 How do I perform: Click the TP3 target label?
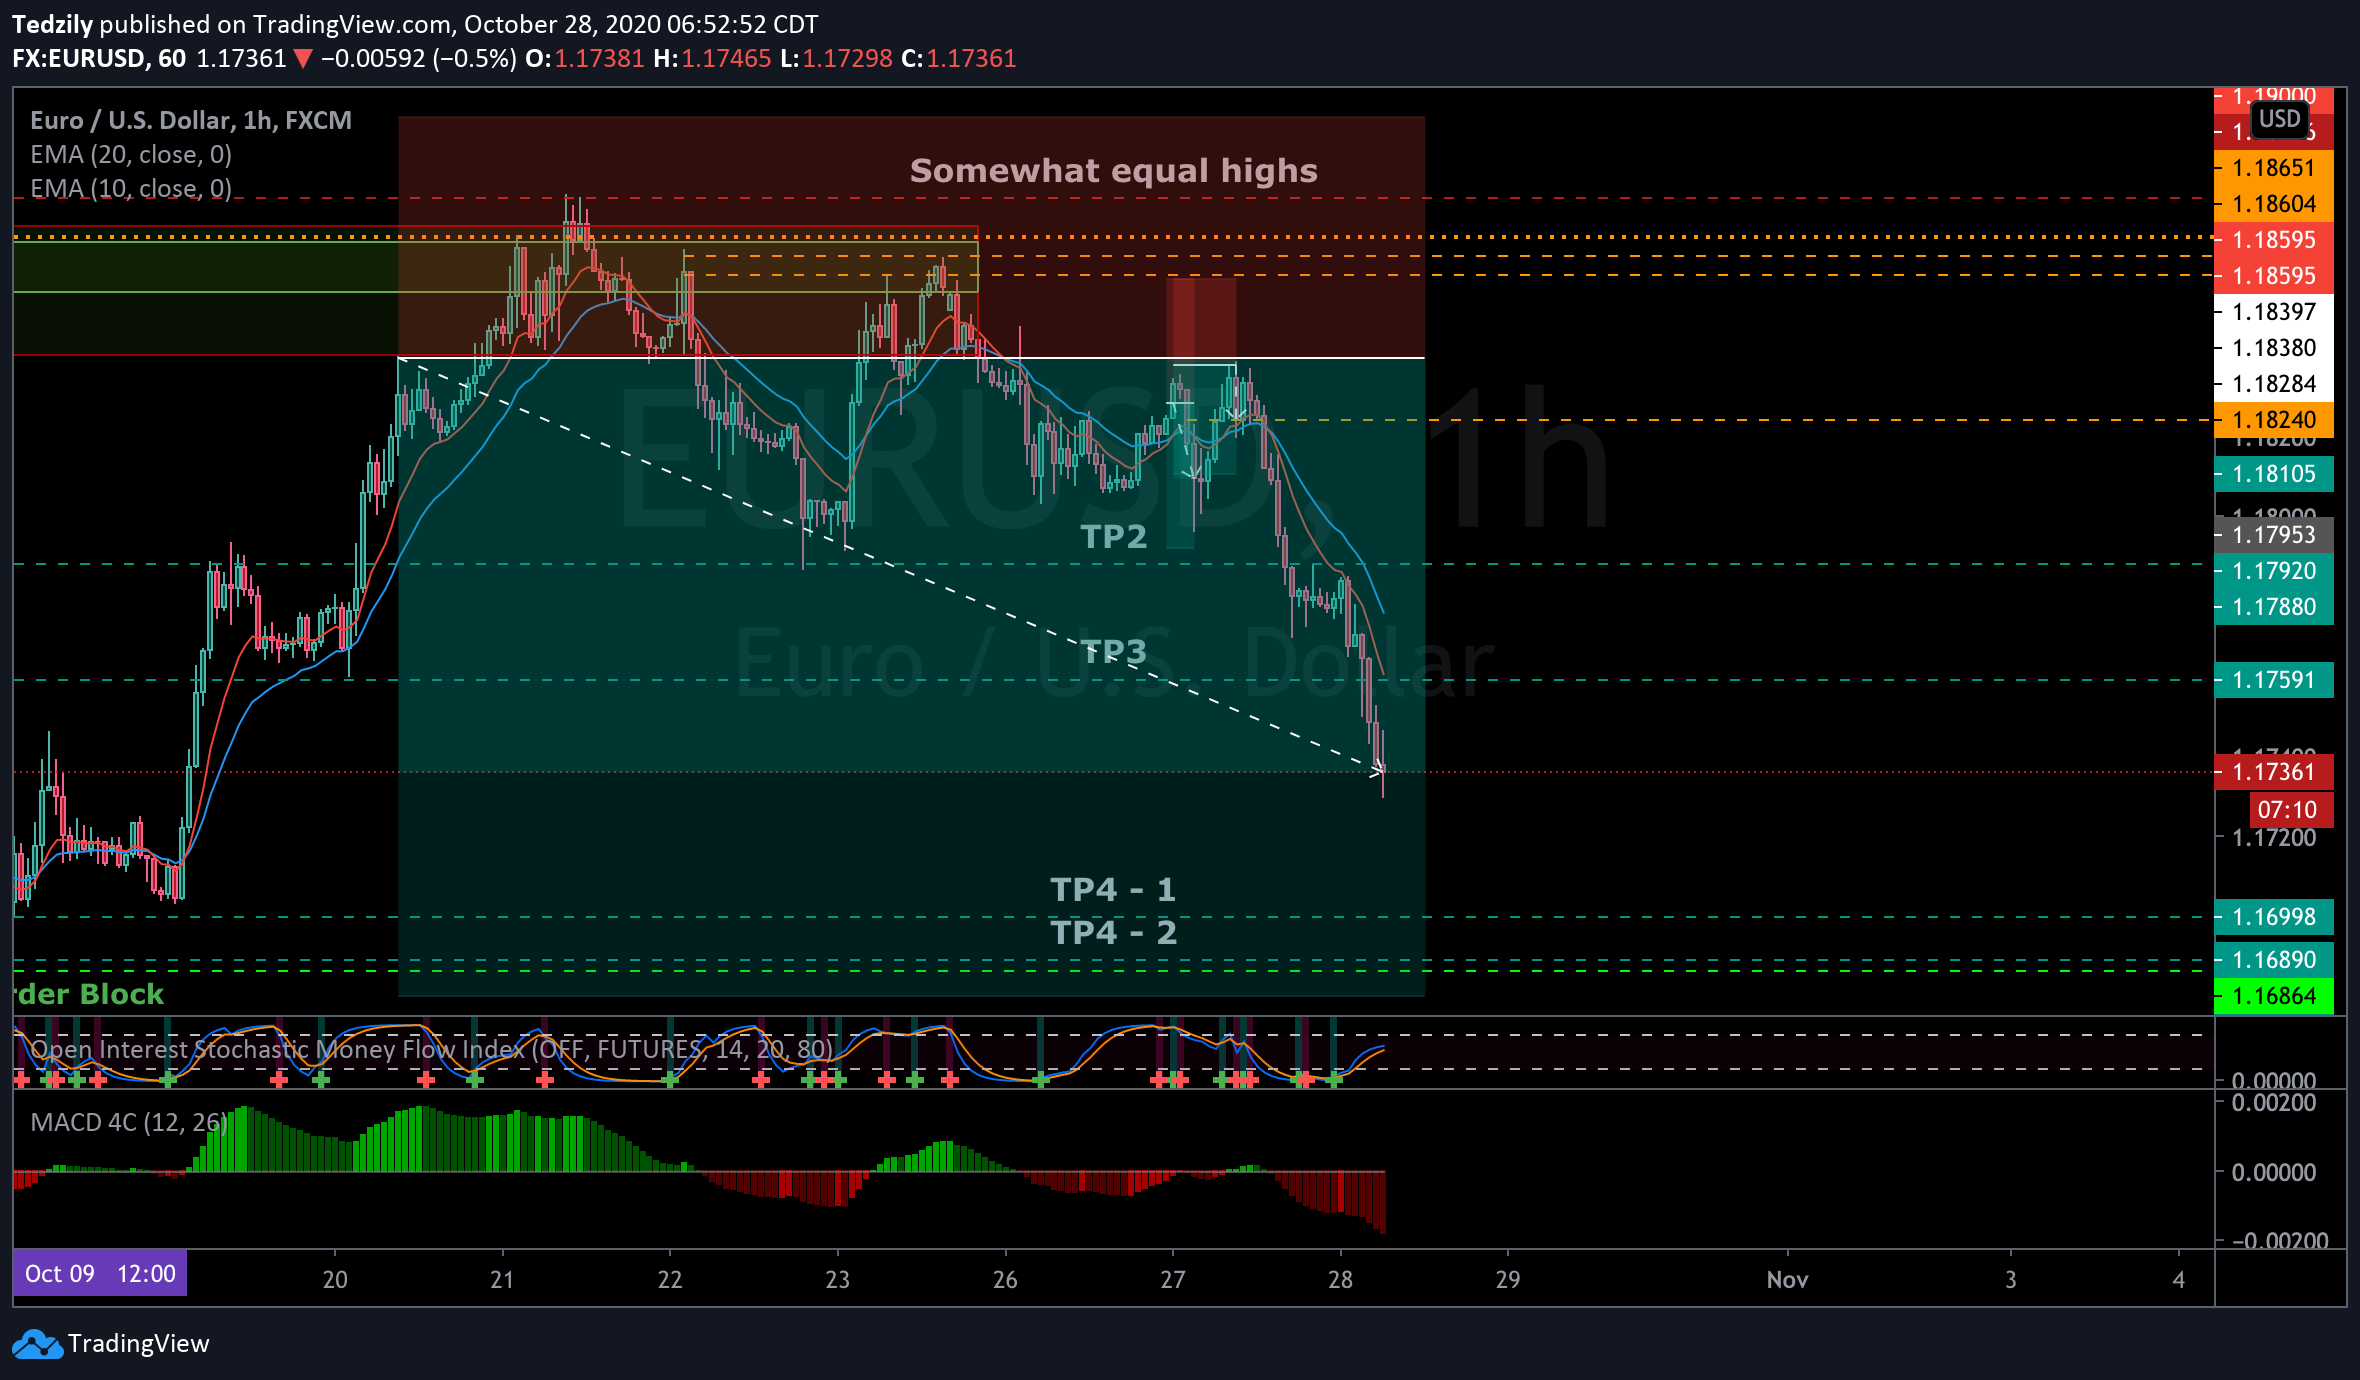[1113, 652]
